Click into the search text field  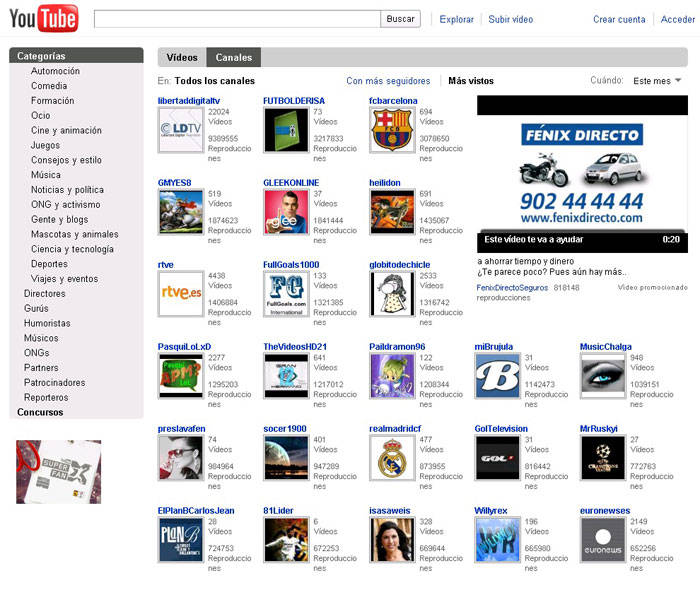237,19
